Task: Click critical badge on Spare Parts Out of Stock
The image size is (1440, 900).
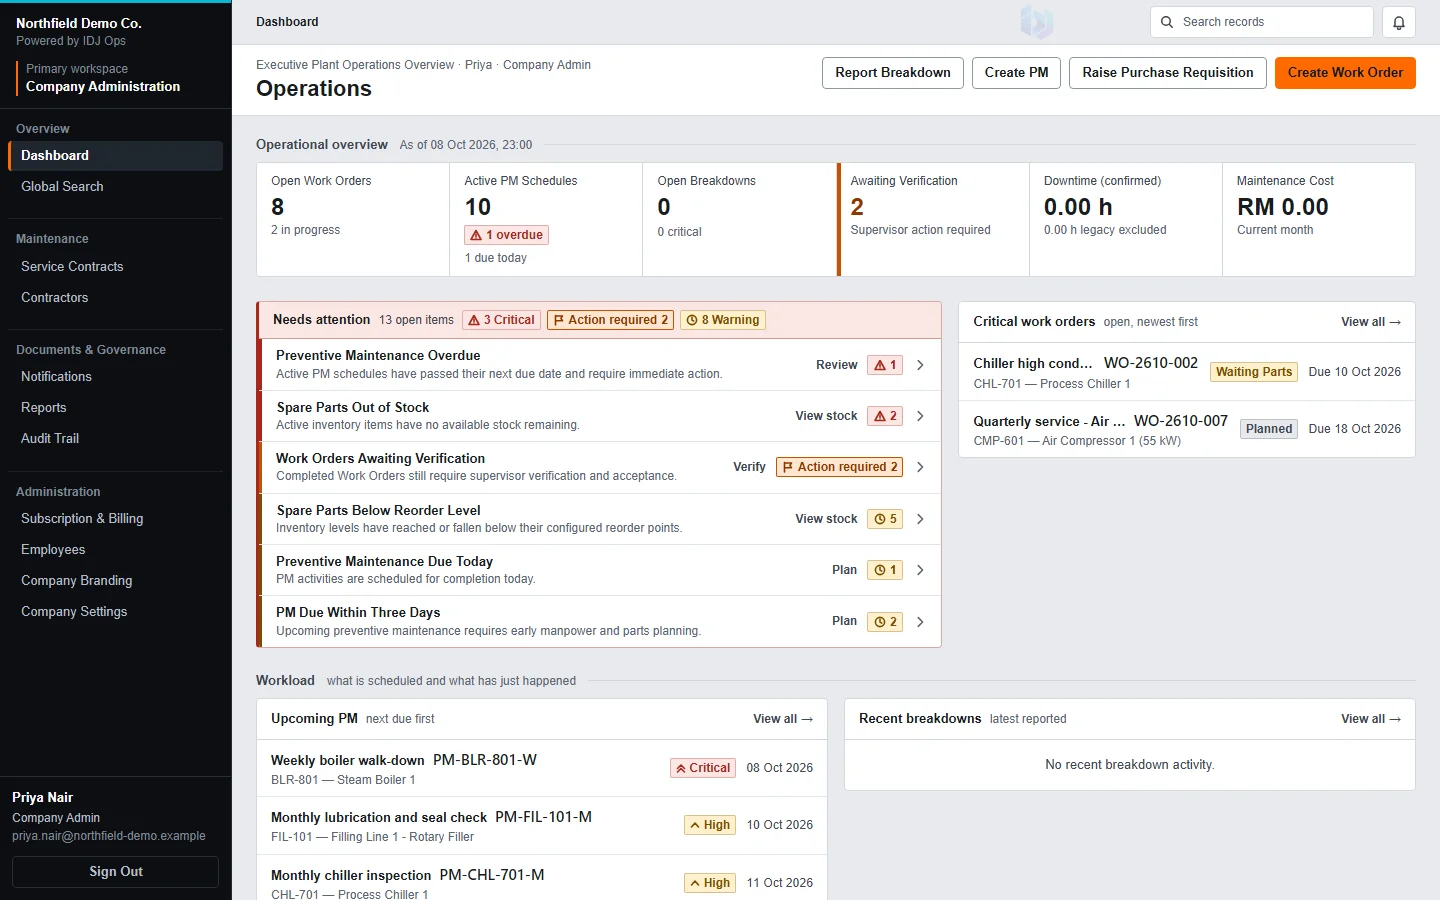Action: [885, 416]
